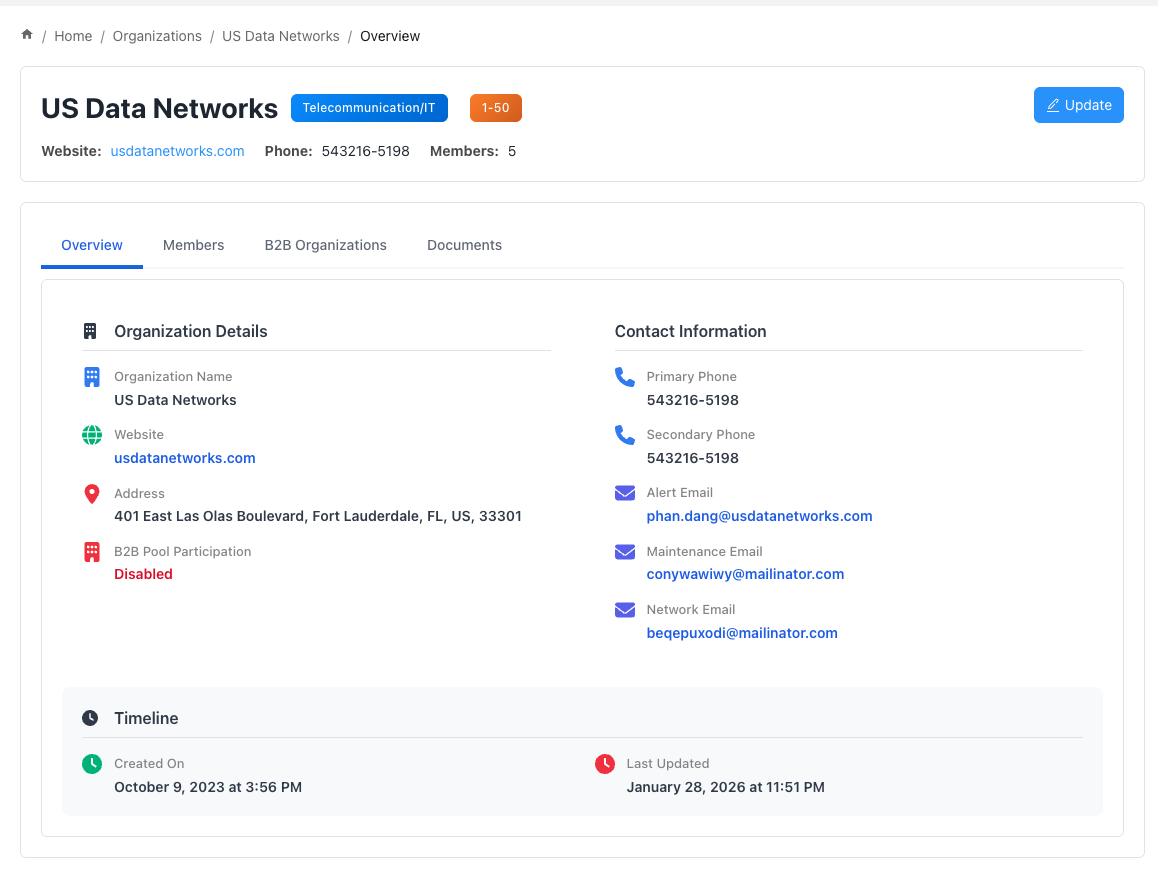Switch to the Members tab

pyautogui.click(x=193, y=245)
